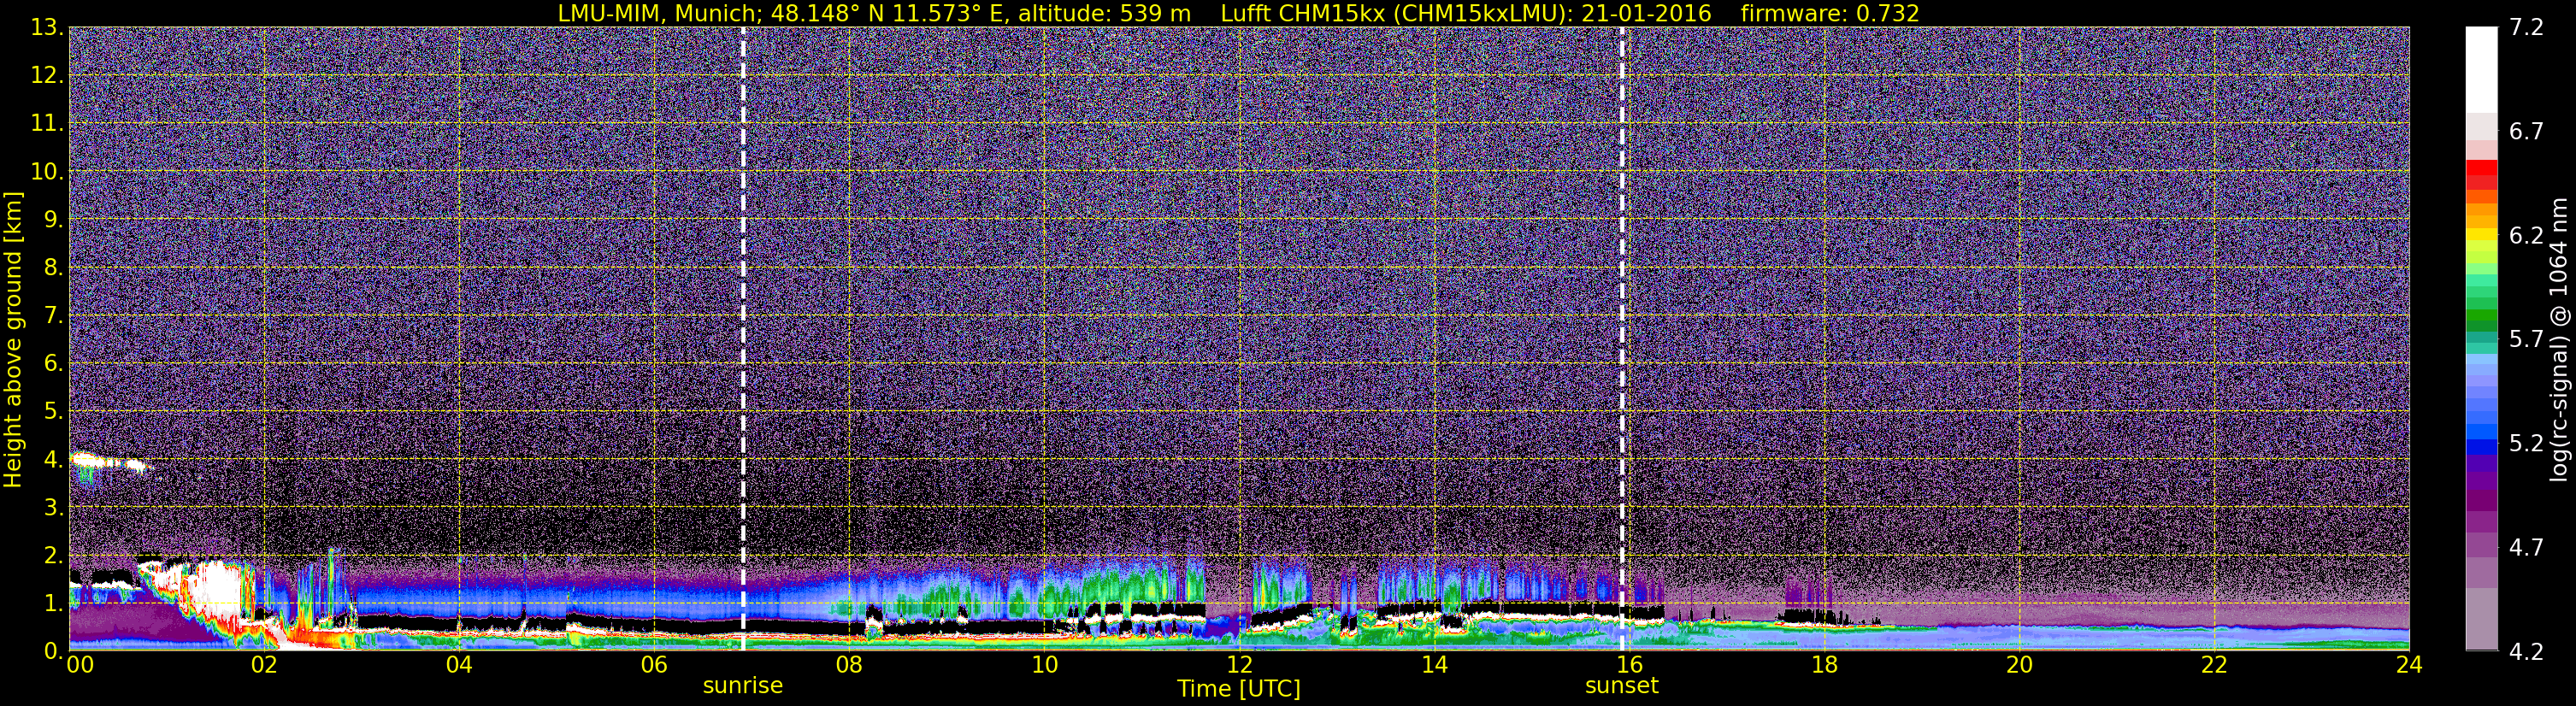Click the white dashed sunrise marker line
Image resolution: width=2576 pixels, height=706 pixels.
pyautogui.click(x=743, y=339)
